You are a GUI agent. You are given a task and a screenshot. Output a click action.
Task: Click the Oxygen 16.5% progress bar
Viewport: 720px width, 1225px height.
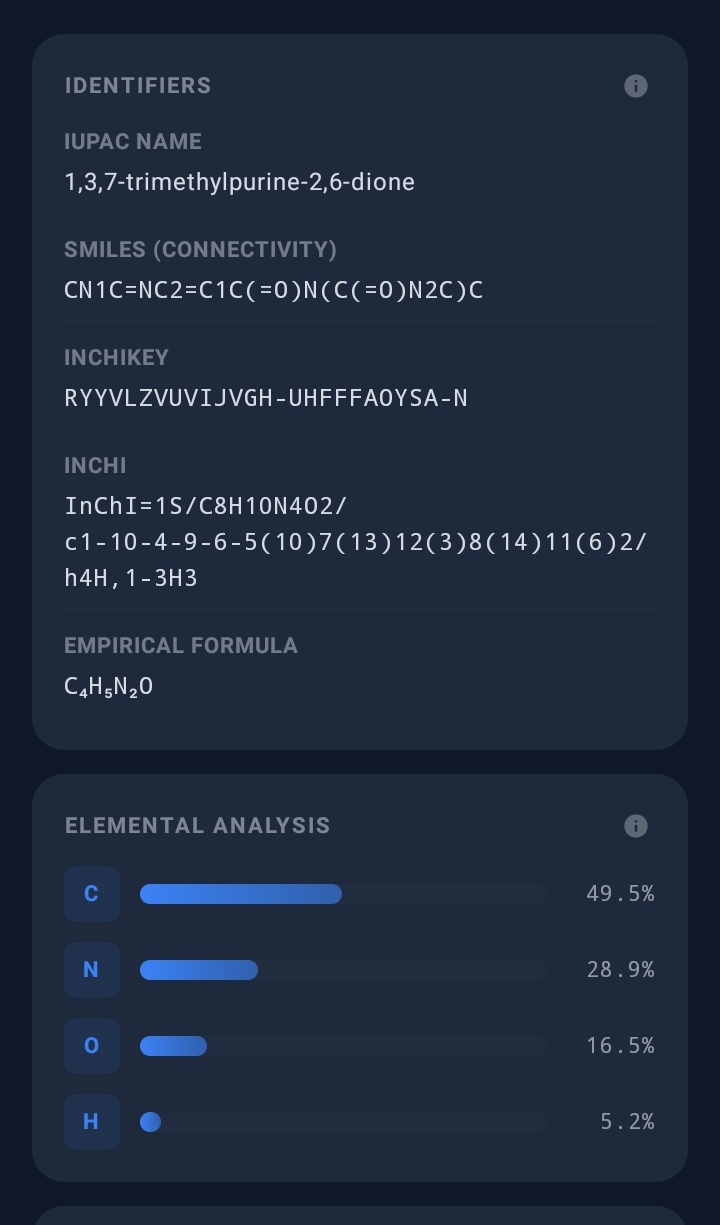(343, 1046)
